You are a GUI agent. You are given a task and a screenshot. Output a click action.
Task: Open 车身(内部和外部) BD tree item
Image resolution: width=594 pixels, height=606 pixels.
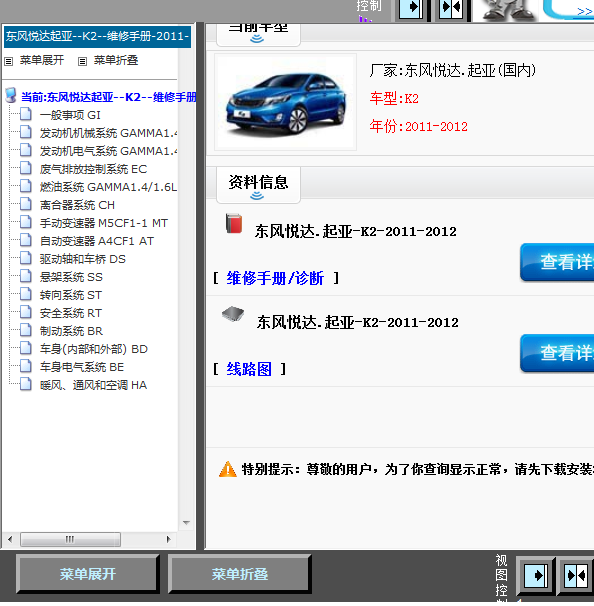click(94, 349)
